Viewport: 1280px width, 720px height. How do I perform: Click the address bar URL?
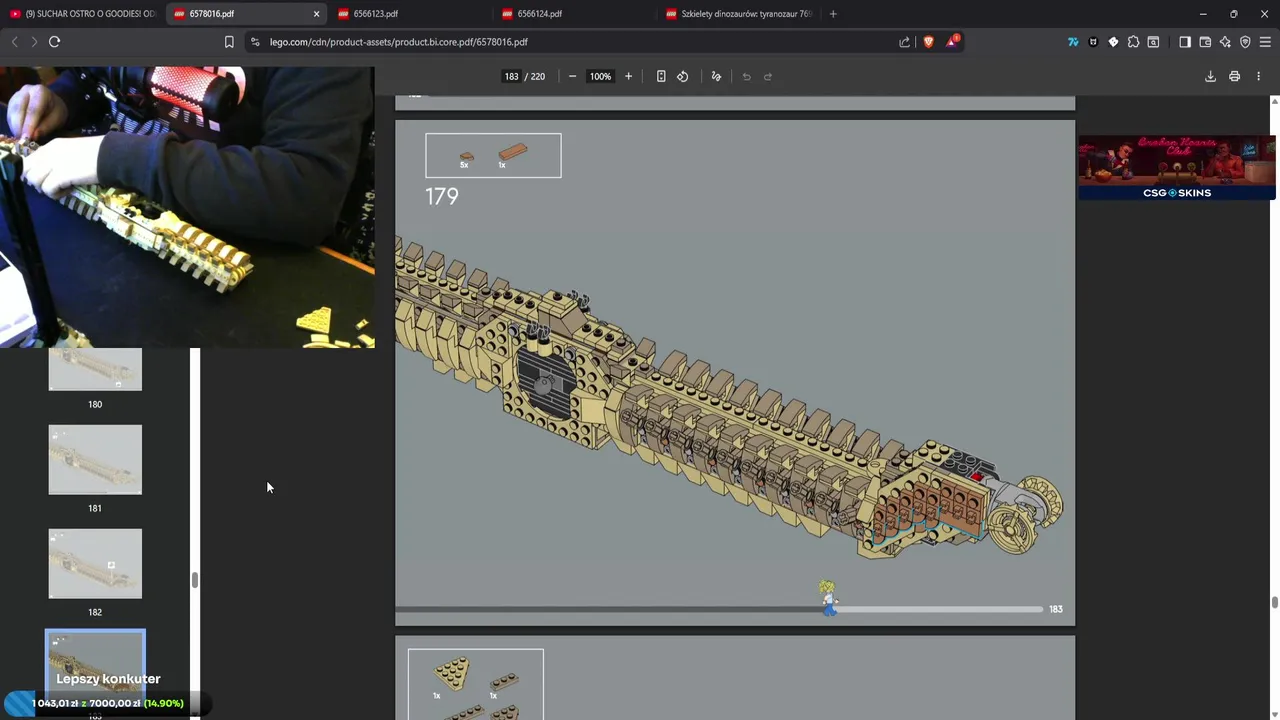(398, 42)
